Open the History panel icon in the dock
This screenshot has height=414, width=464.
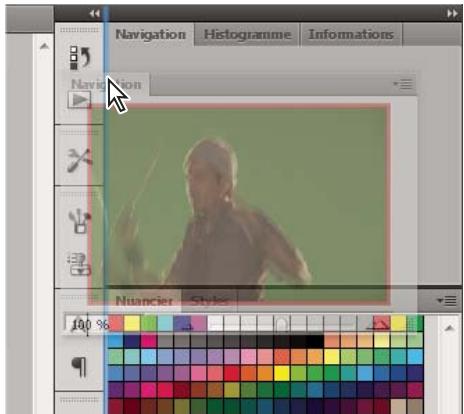pos(80,57)
